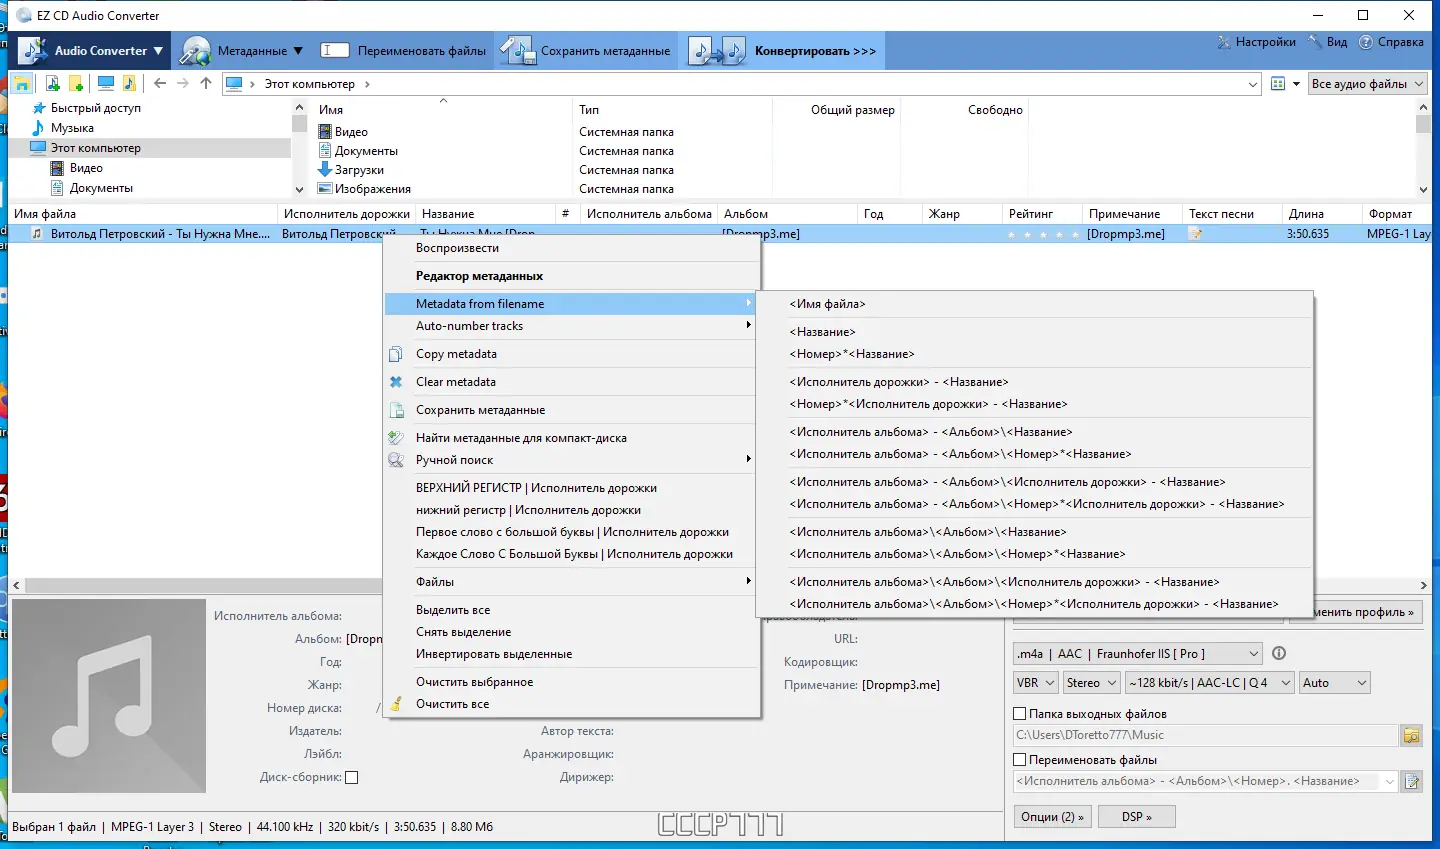The width and height of the screenshot is (1440, 849).
Task: Click the lyrics icon in track row
Action: coord(1195,234)
